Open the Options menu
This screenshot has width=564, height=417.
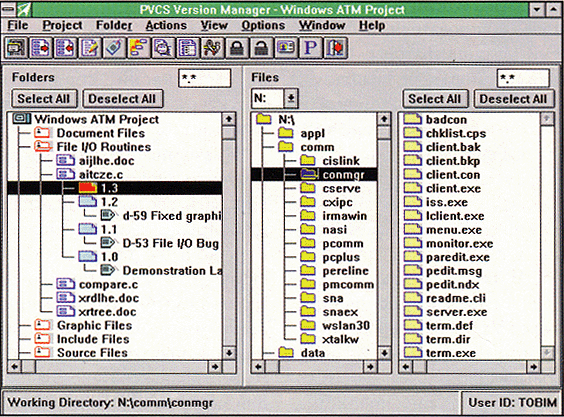click(263, 25)
